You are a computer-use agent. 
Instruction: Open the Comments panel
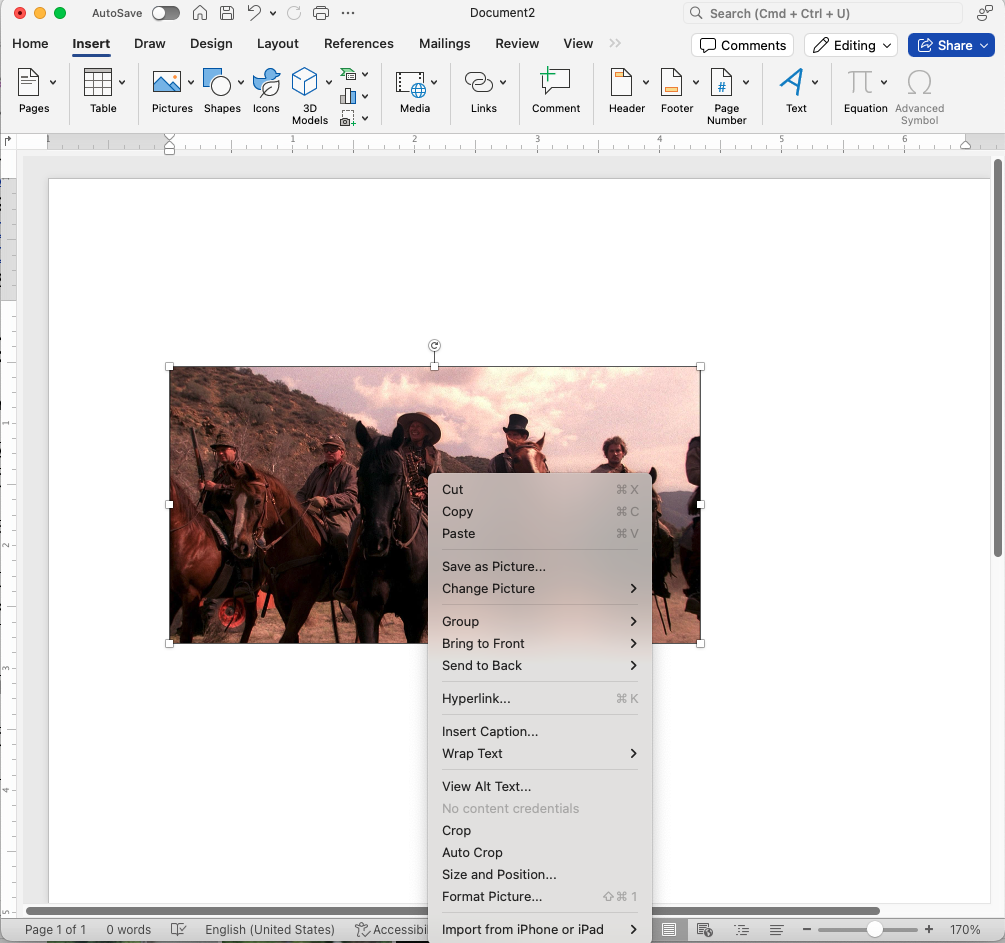(x=743, y=45)
